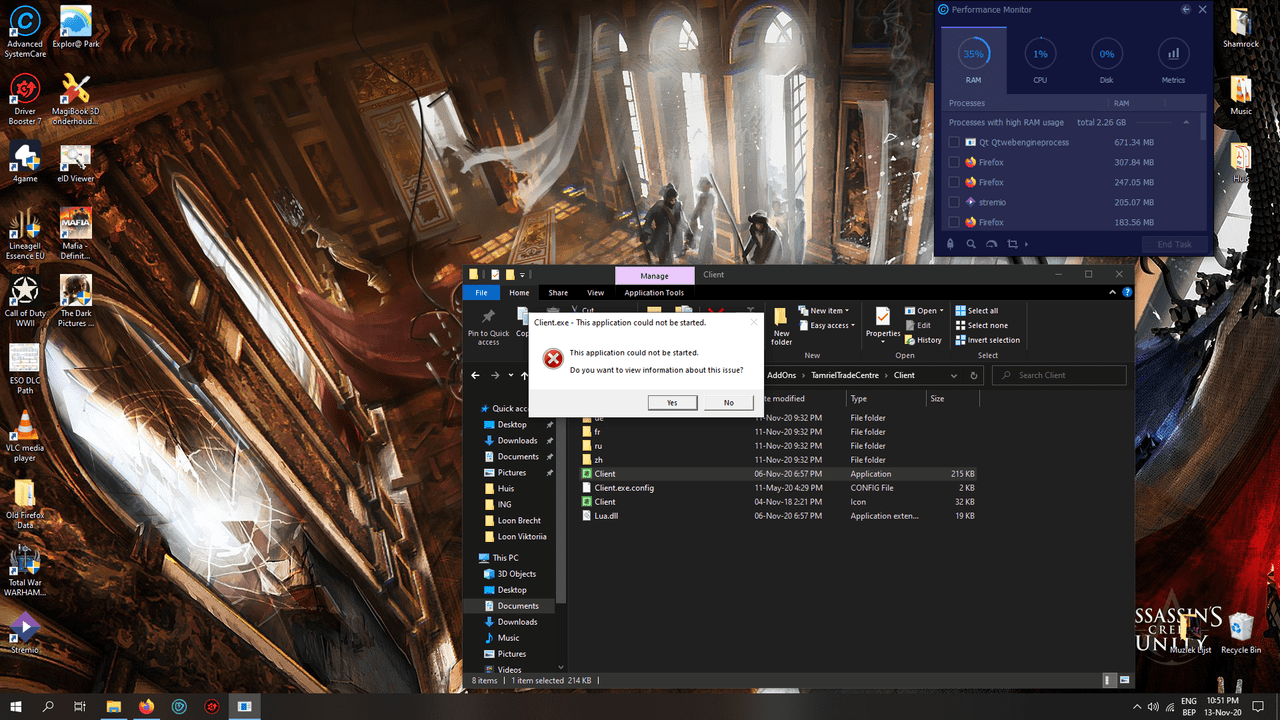The width and height of the screenshot is (1280, 720).
Task: Select the CPU tab in Performance Monitor
Action: 1040,62
